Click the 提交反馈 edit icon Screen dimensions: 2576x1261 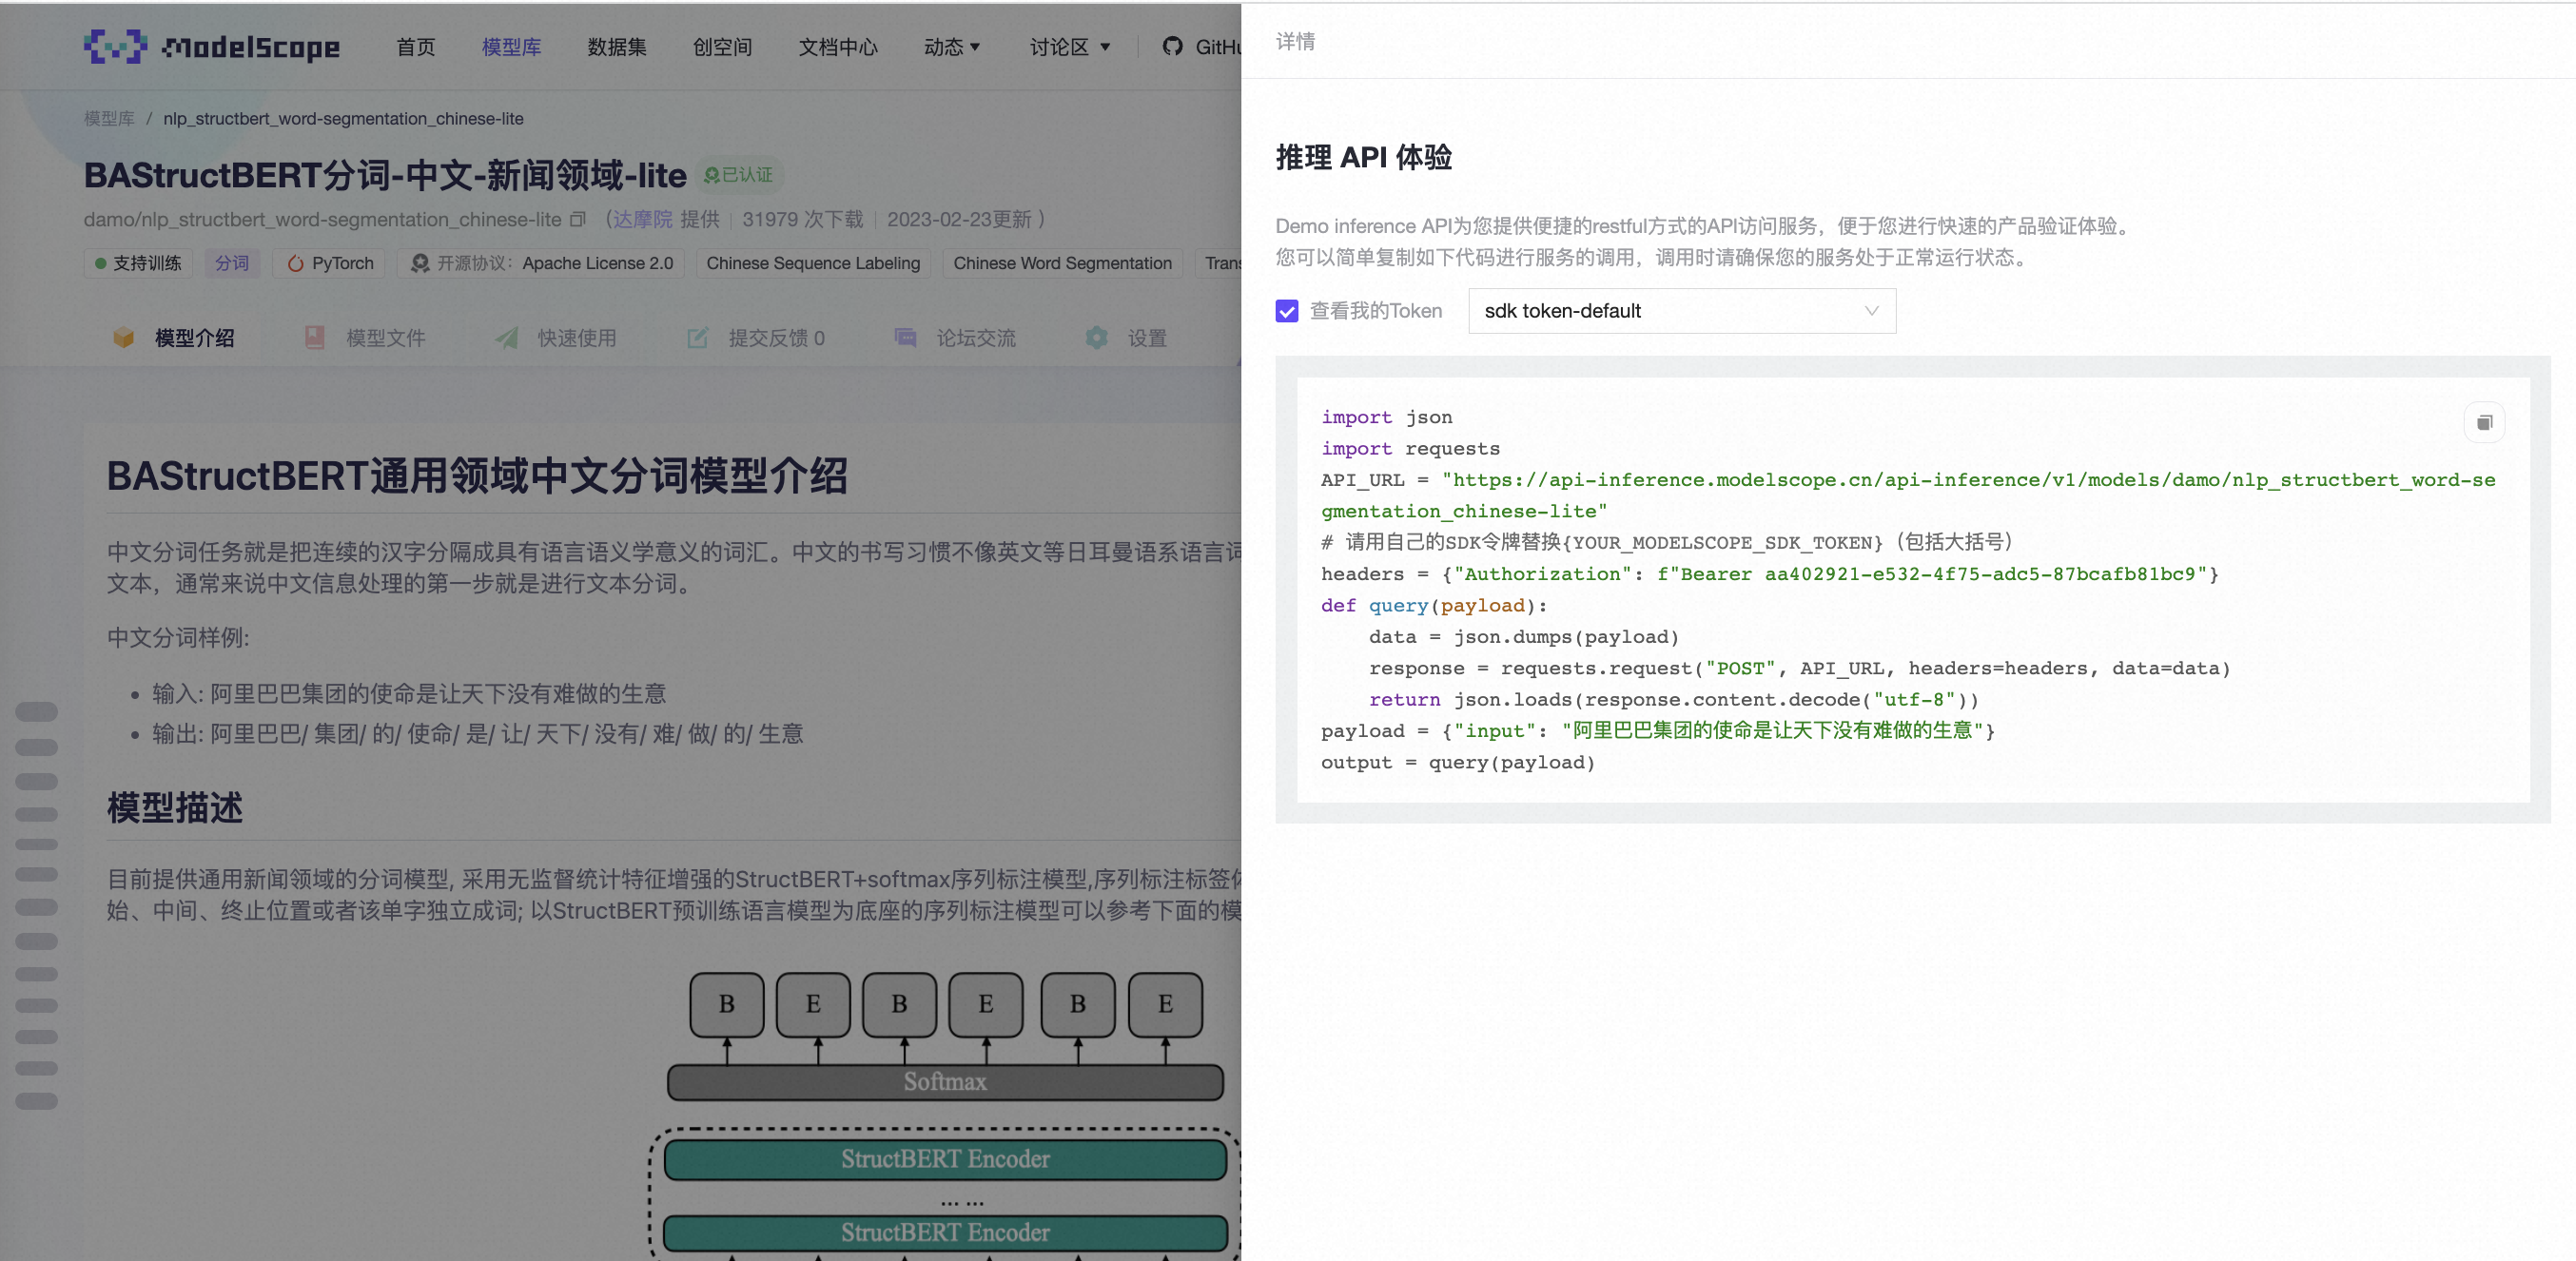point(697,338)
